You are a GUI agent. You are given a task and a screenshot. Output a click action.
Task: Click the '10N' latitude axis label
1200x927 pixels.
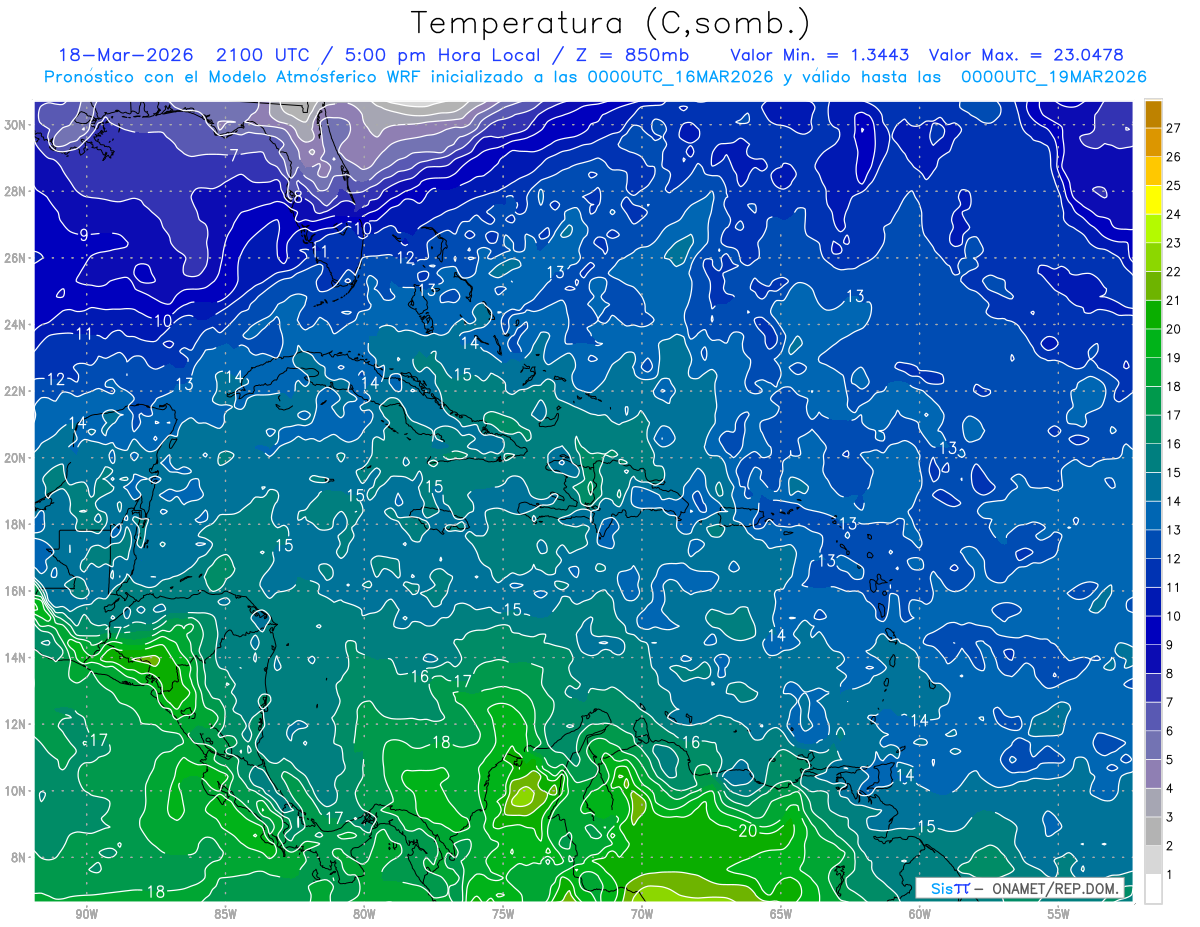pos(17,791)
